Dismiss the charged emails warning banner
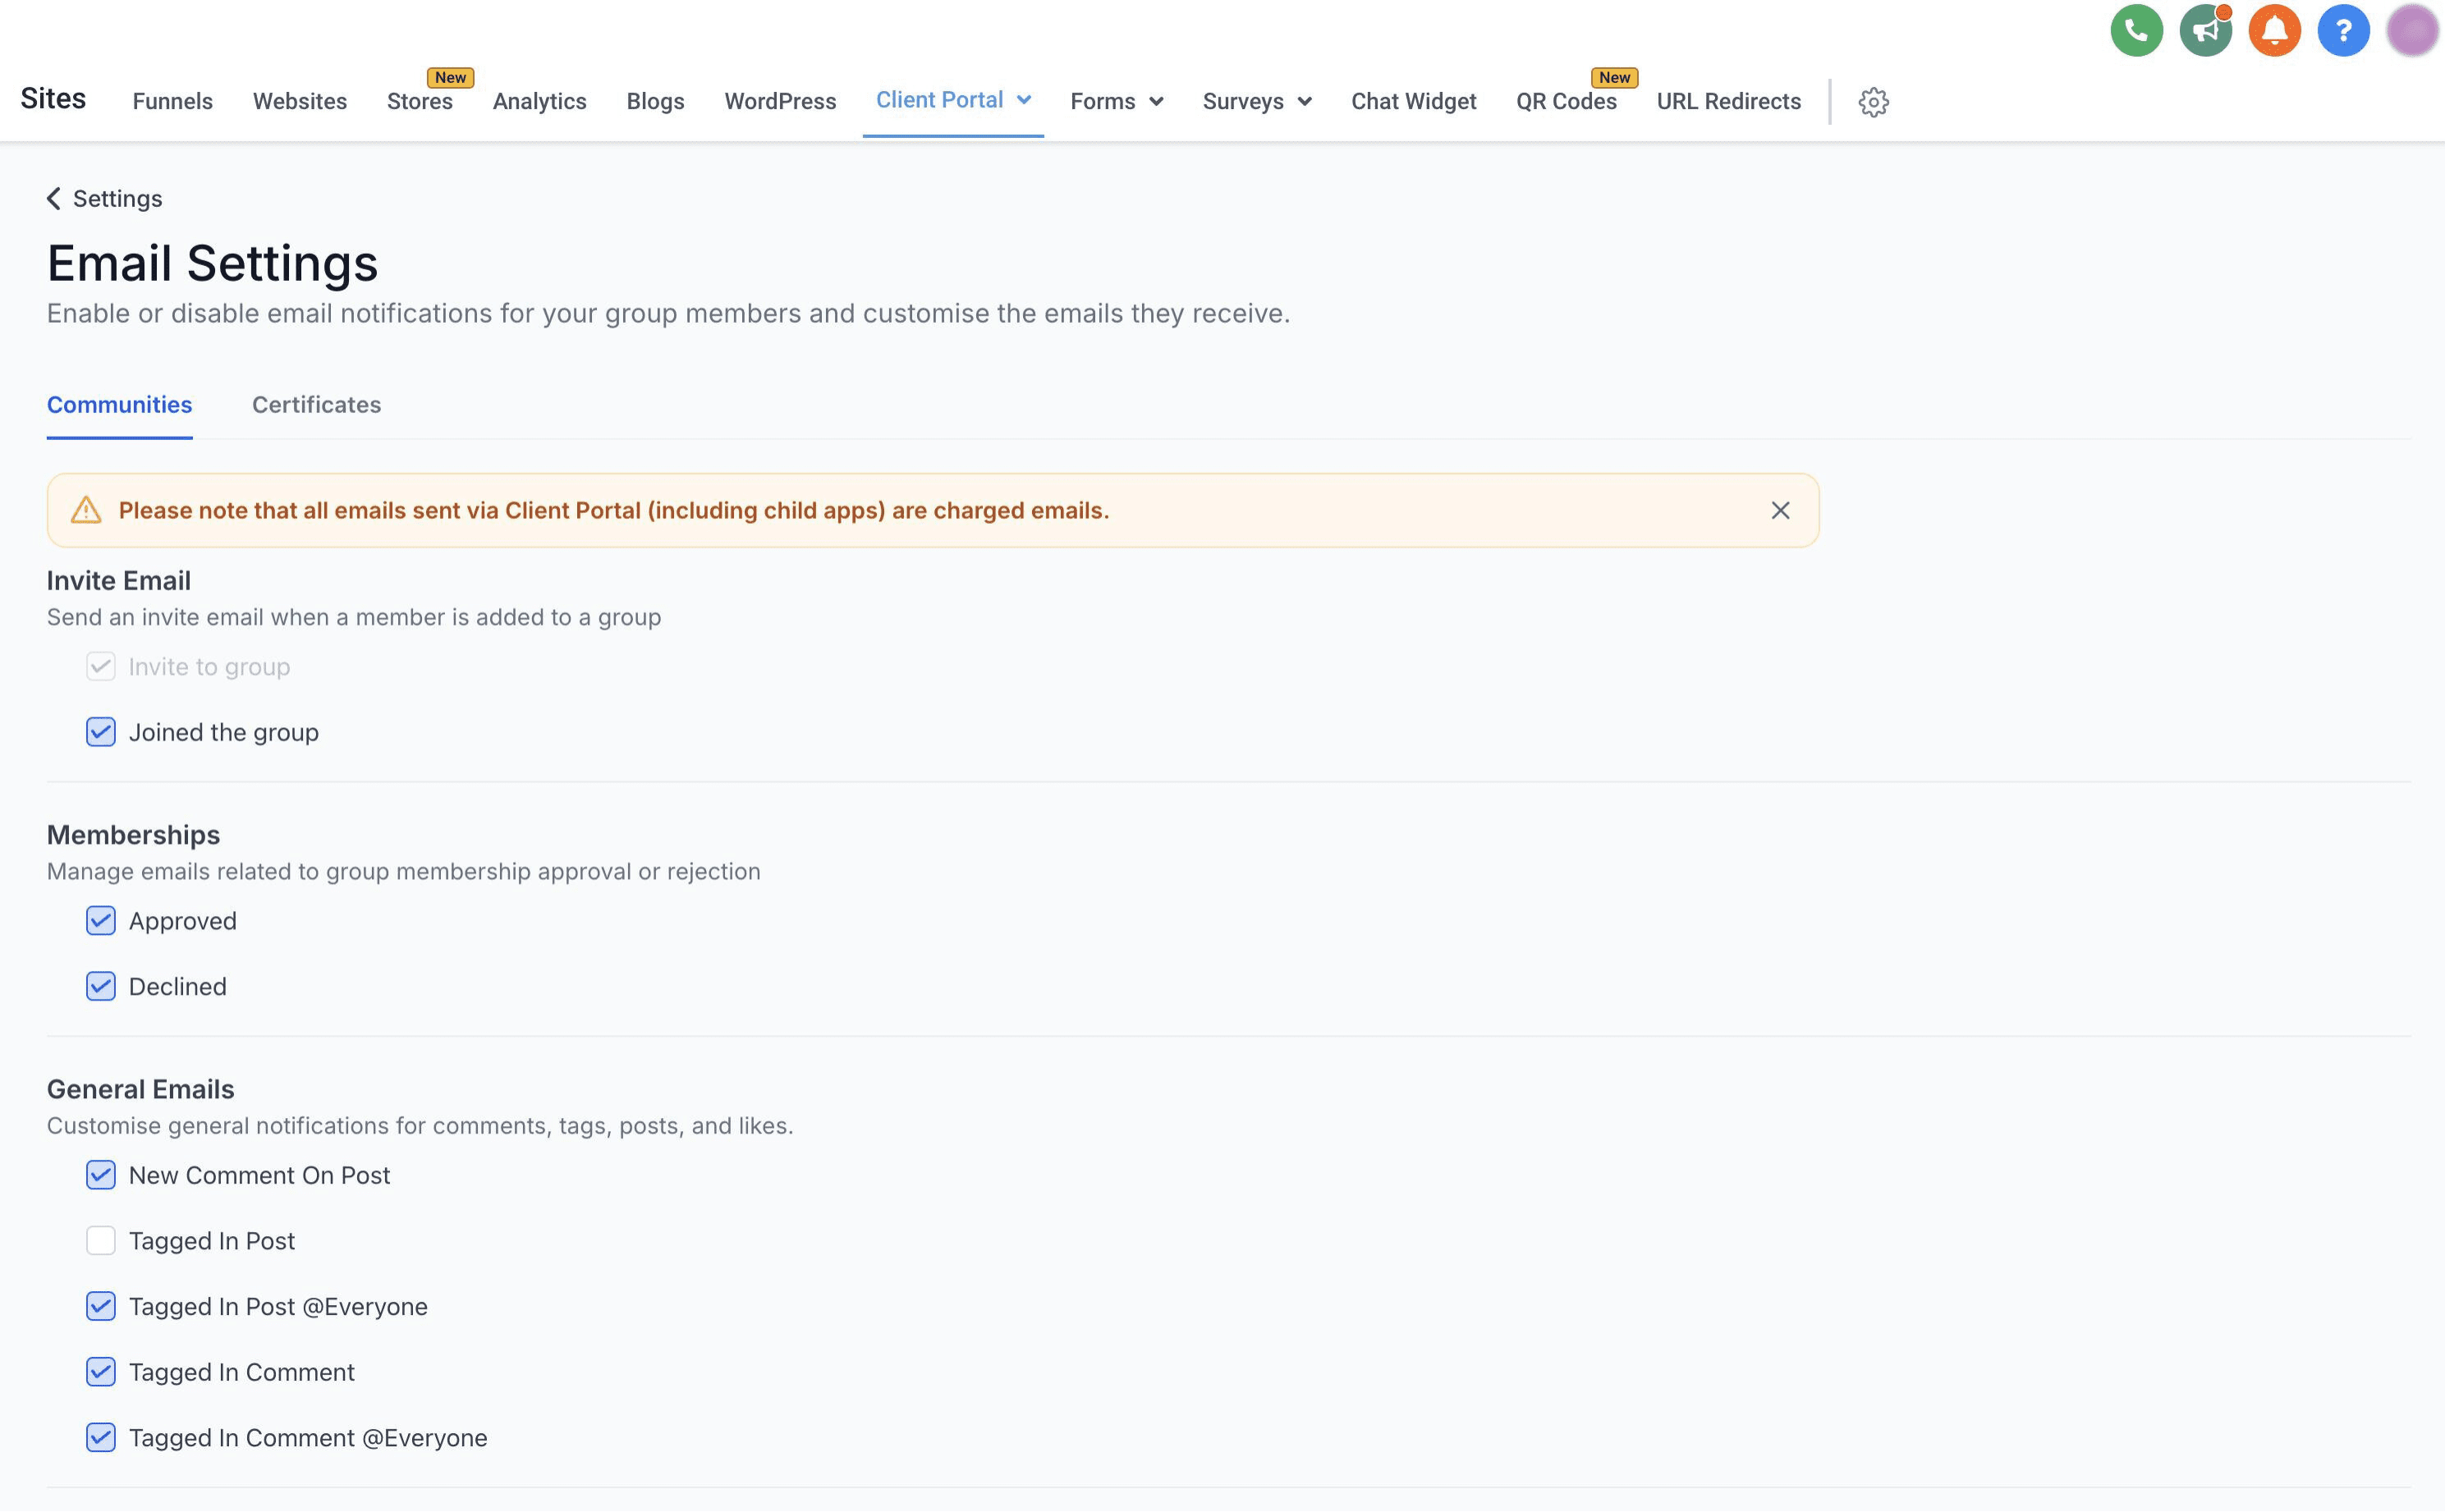Screen dimensions: 2445x1512 tap(1780, 510)
